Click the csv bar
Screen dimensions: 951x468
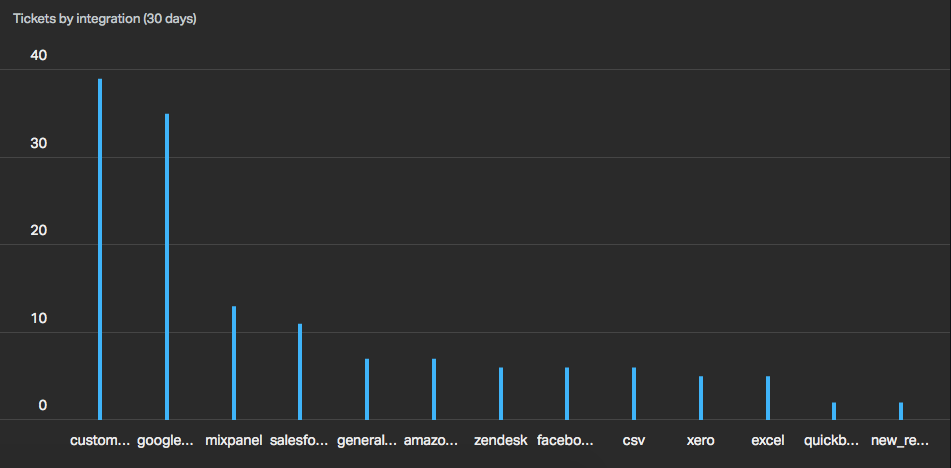[634, 393]
